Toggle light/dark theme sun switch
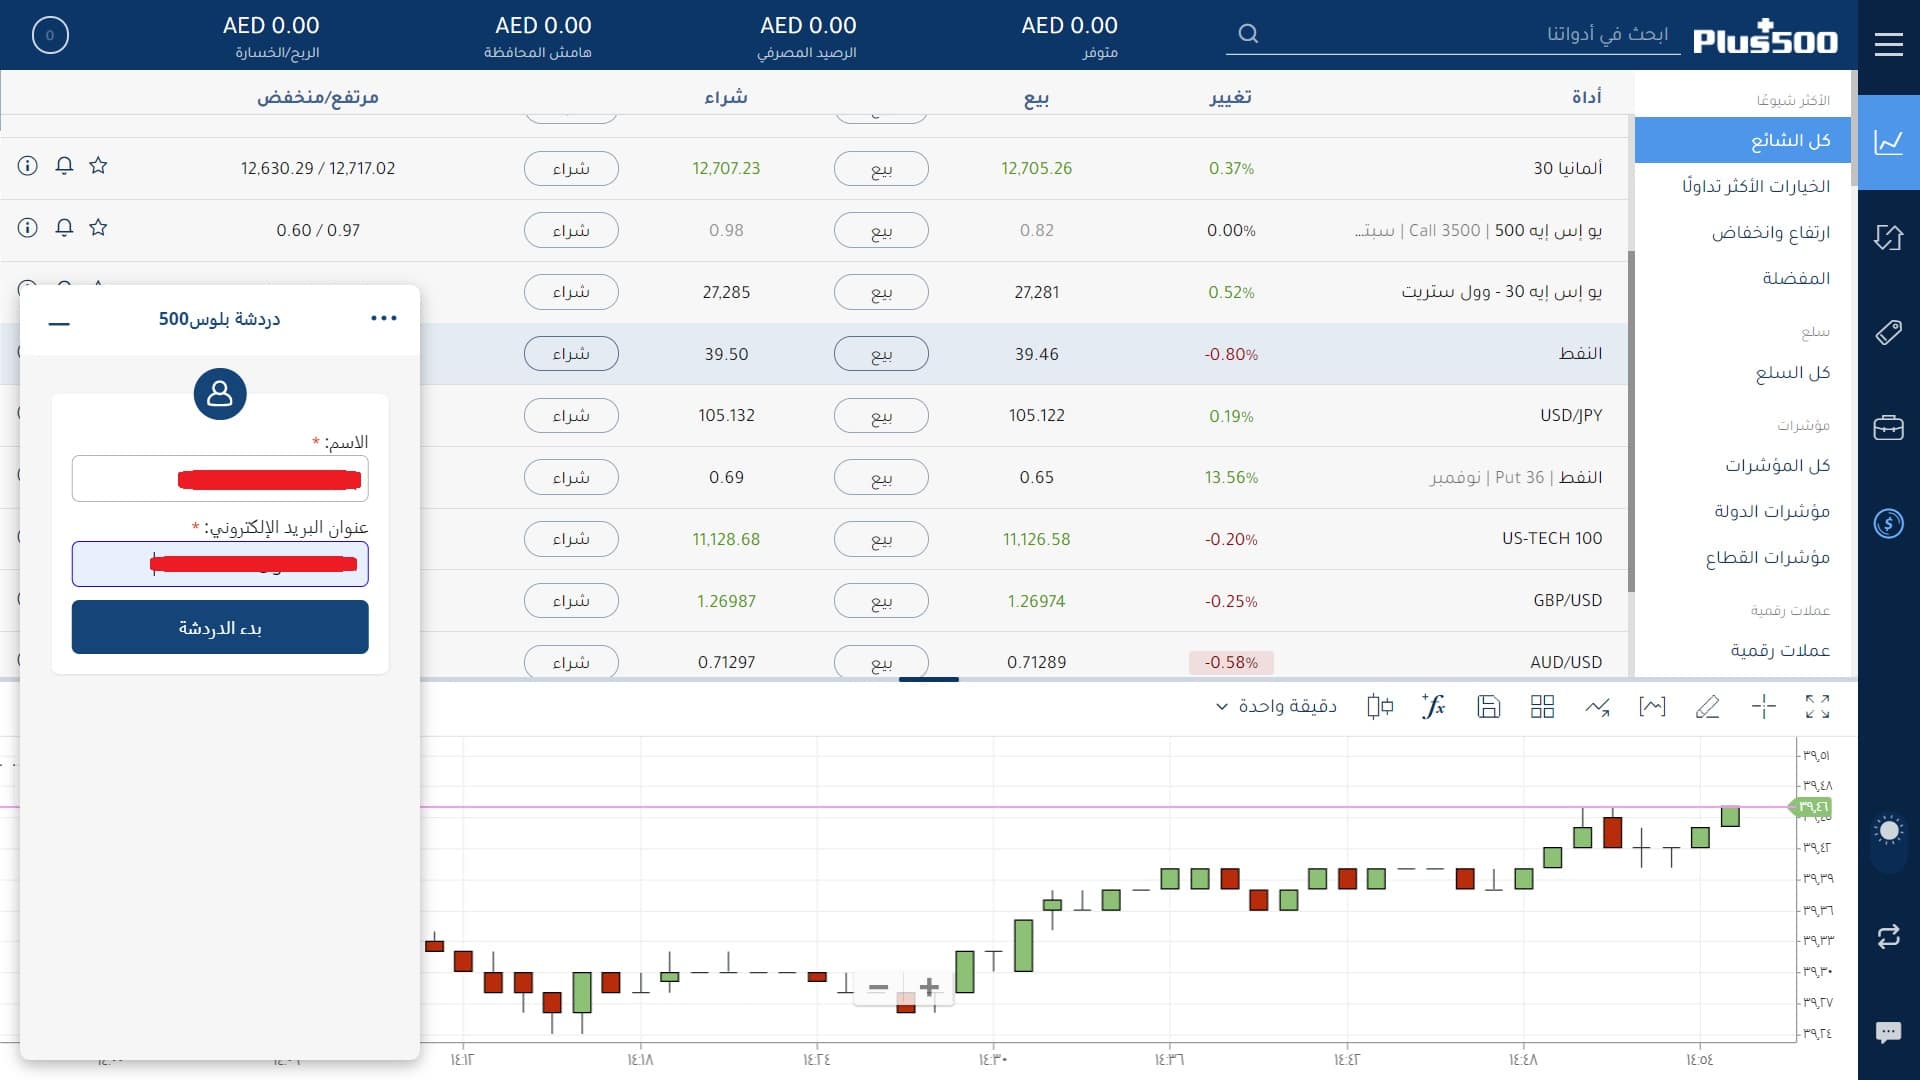1920x1080 pixels. [1888, 832]
